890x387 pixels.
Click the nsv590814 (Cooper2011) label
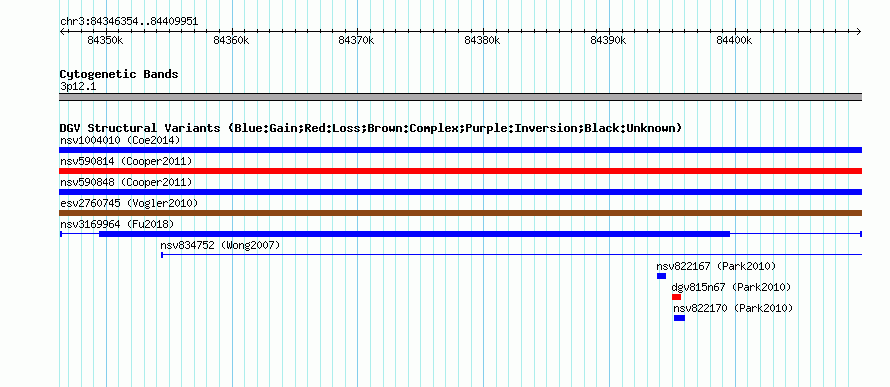(x=126, y=161)
